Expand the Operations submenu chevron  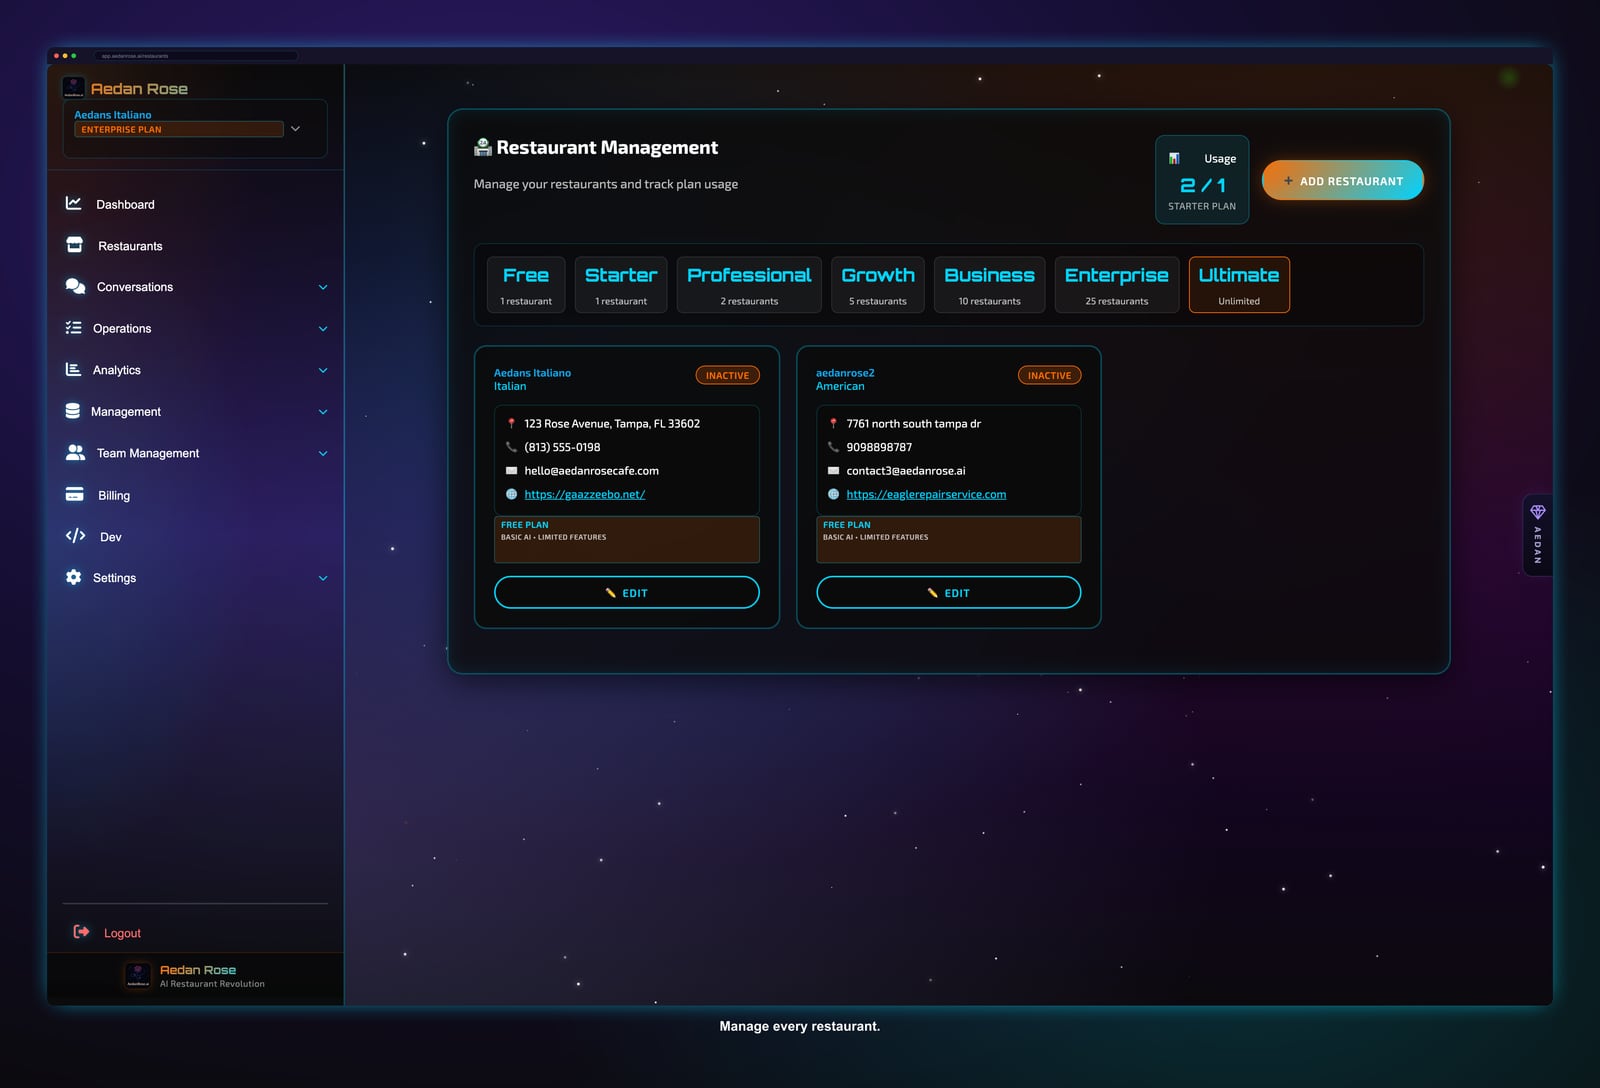[x=323, y=329]
